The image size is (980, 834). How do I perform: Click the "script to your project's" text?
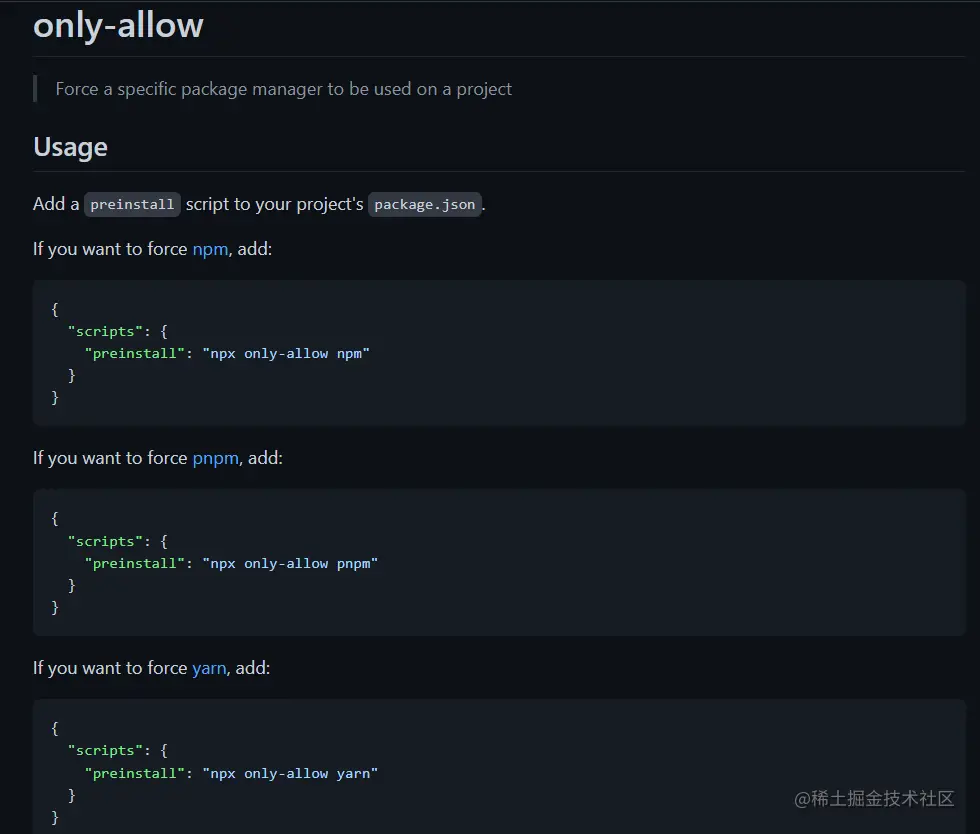point(274,204)
